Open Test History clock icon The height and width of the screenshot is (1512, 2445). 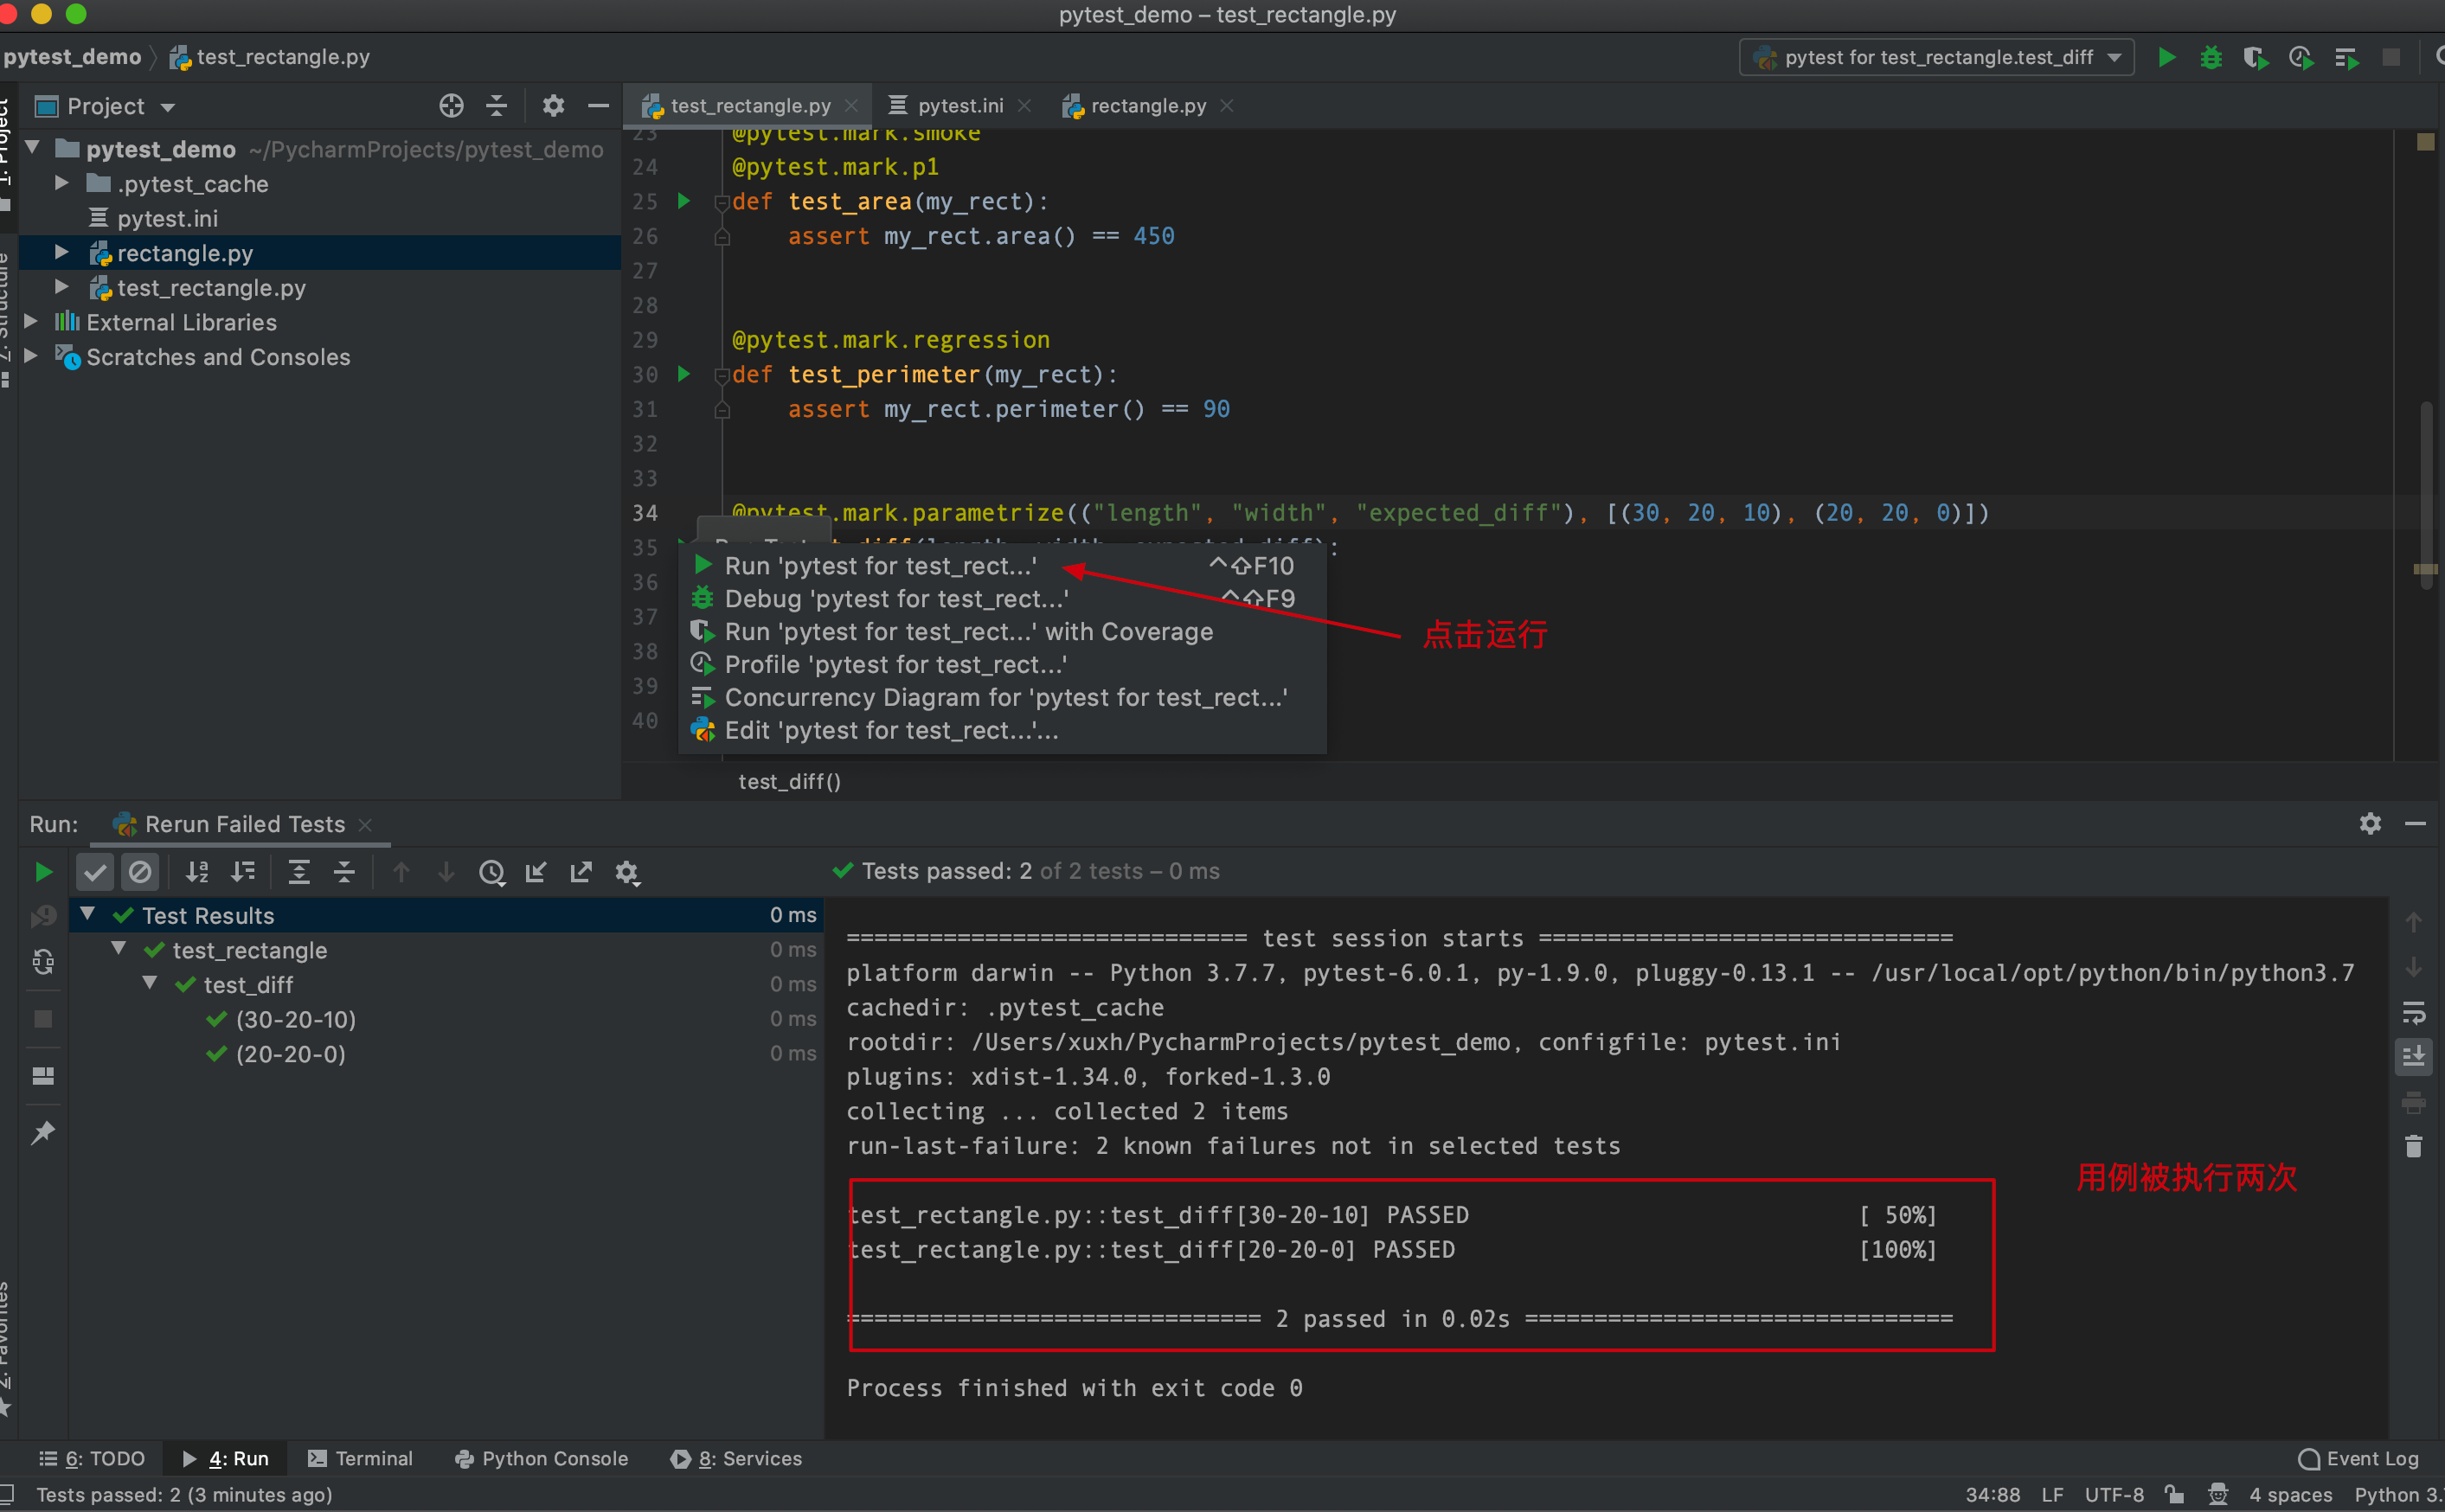coord(491,872)
